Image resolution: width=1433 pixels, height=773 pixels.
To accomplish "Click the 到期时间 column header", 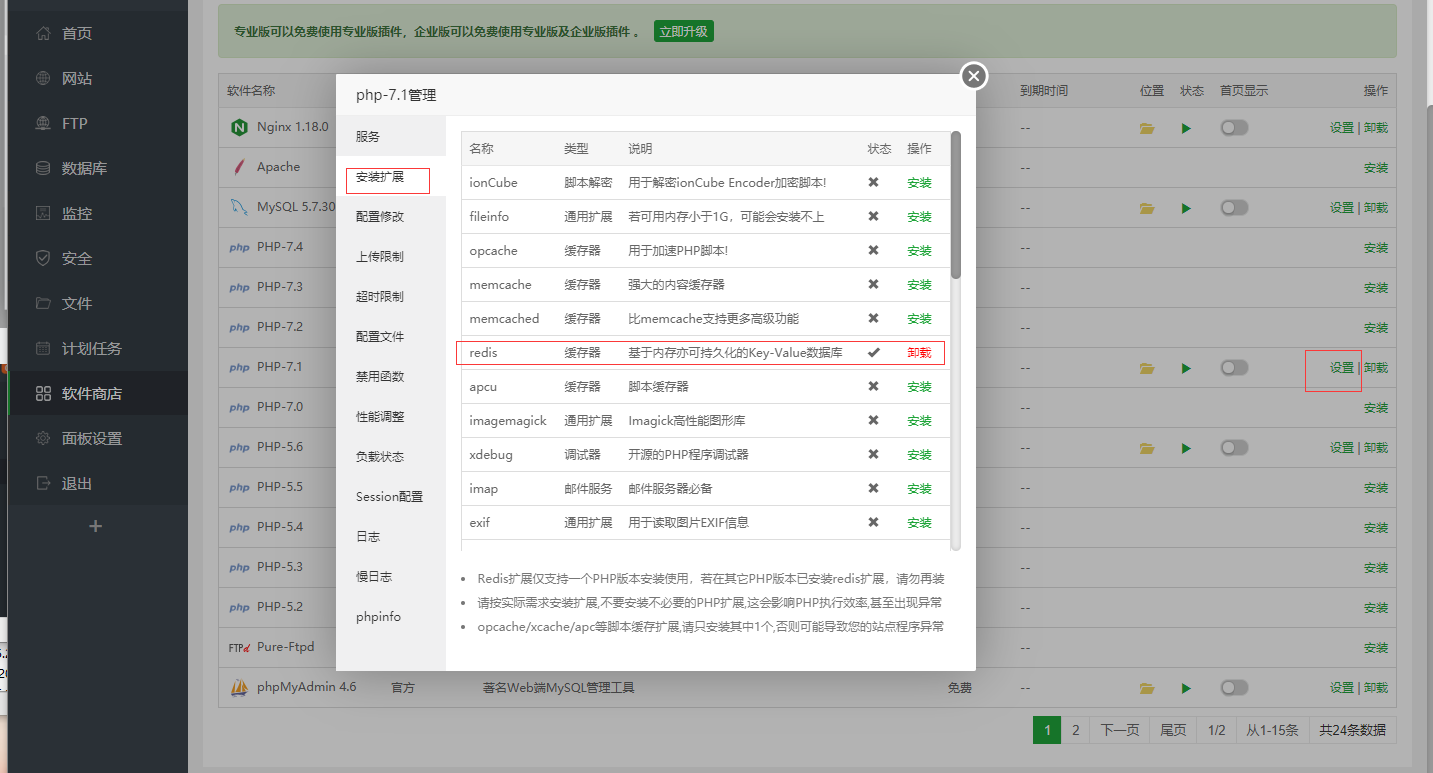I will (x=1044, y=91).
